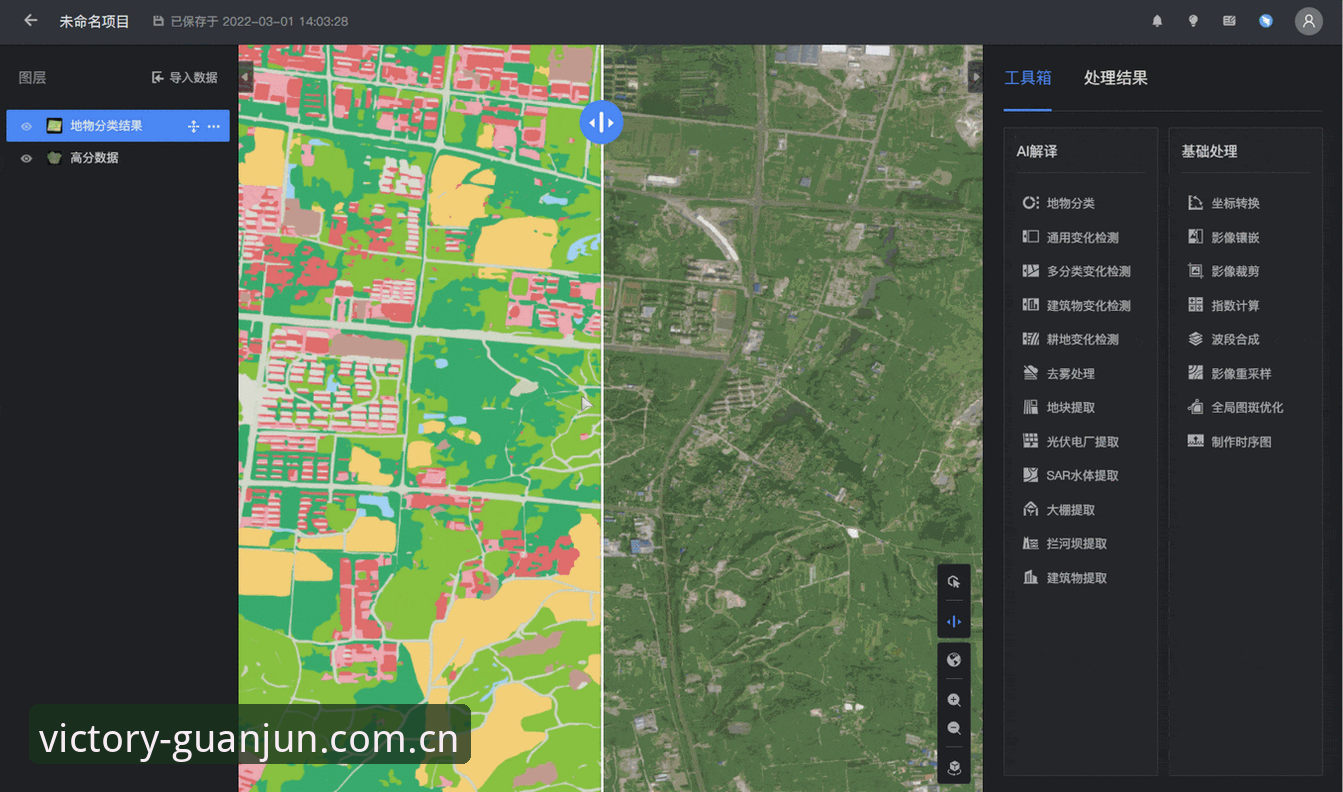Image resolution: width=1343 pixels, height=792 pixels.
Task: Open the 波段合成 tool
Action: 1224,339
